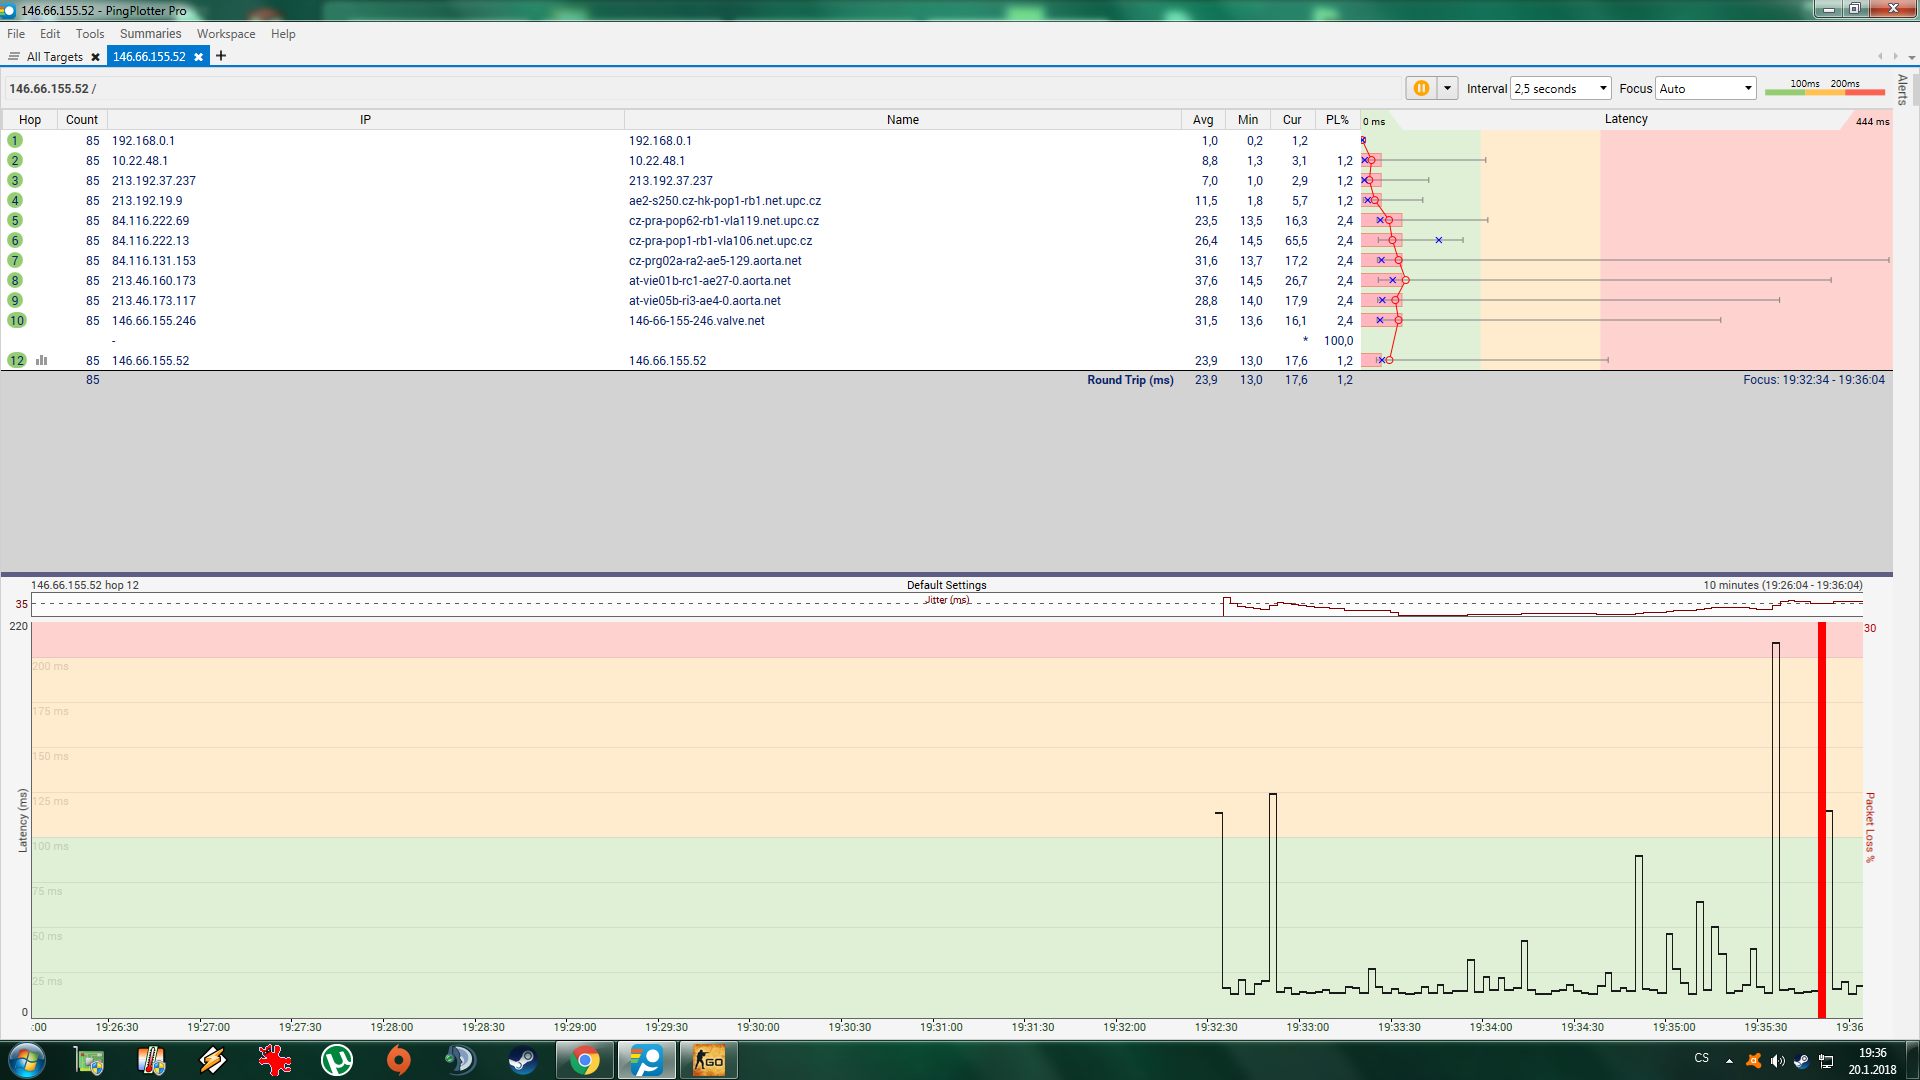Image resolution: width=1920 pixels, height=1080 pixels.
Task: Open the Summaries menu
Action: (150, 33)
